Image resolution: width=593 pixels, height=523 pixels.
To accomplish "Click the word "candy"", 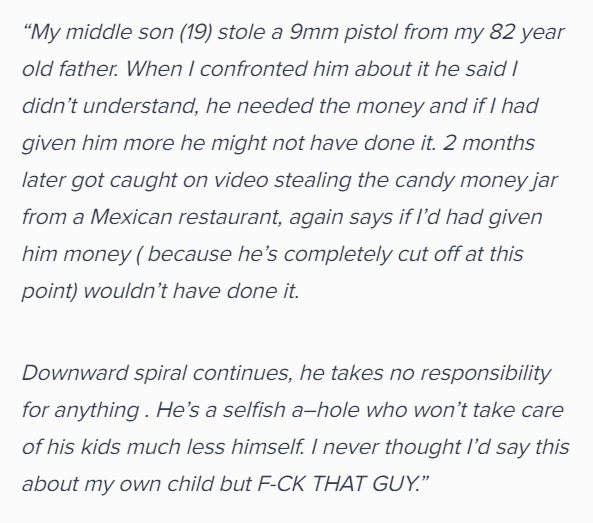I will (x=424, y=181).
